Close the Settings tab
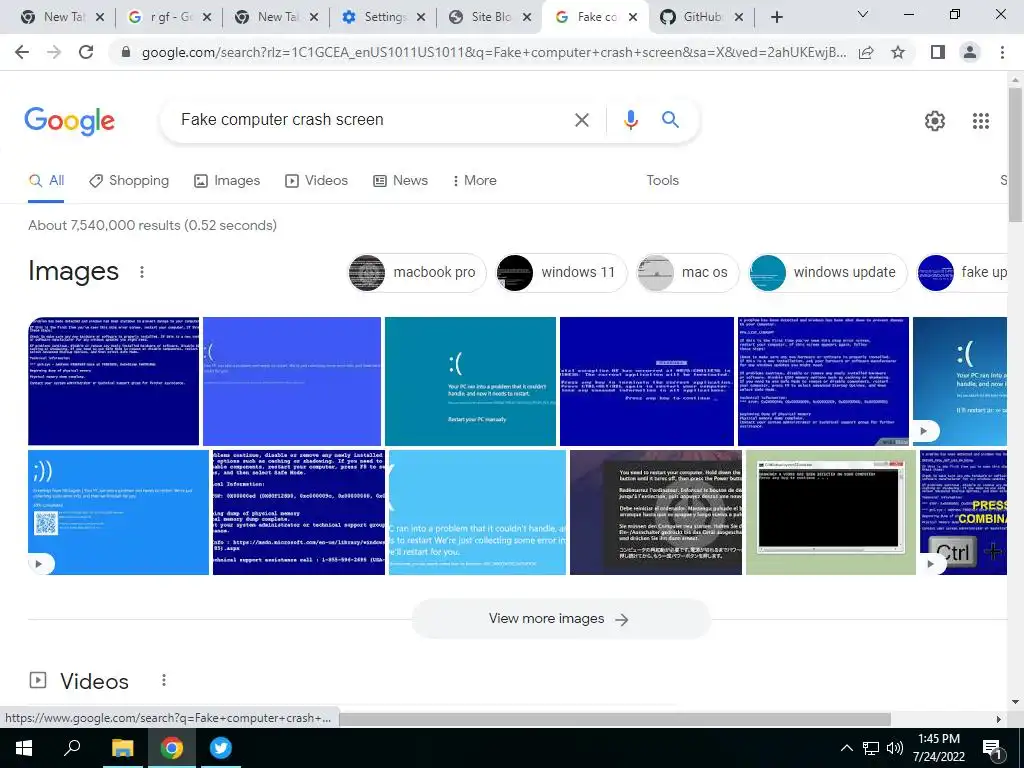 point(421,18)
